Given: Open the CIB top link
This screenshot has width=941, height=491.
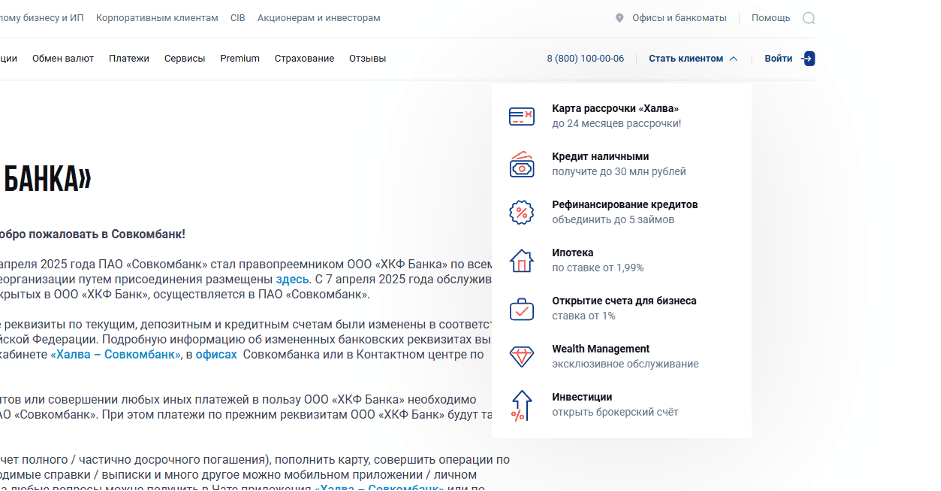Looking at the screenshot, I should pos(238,18).
